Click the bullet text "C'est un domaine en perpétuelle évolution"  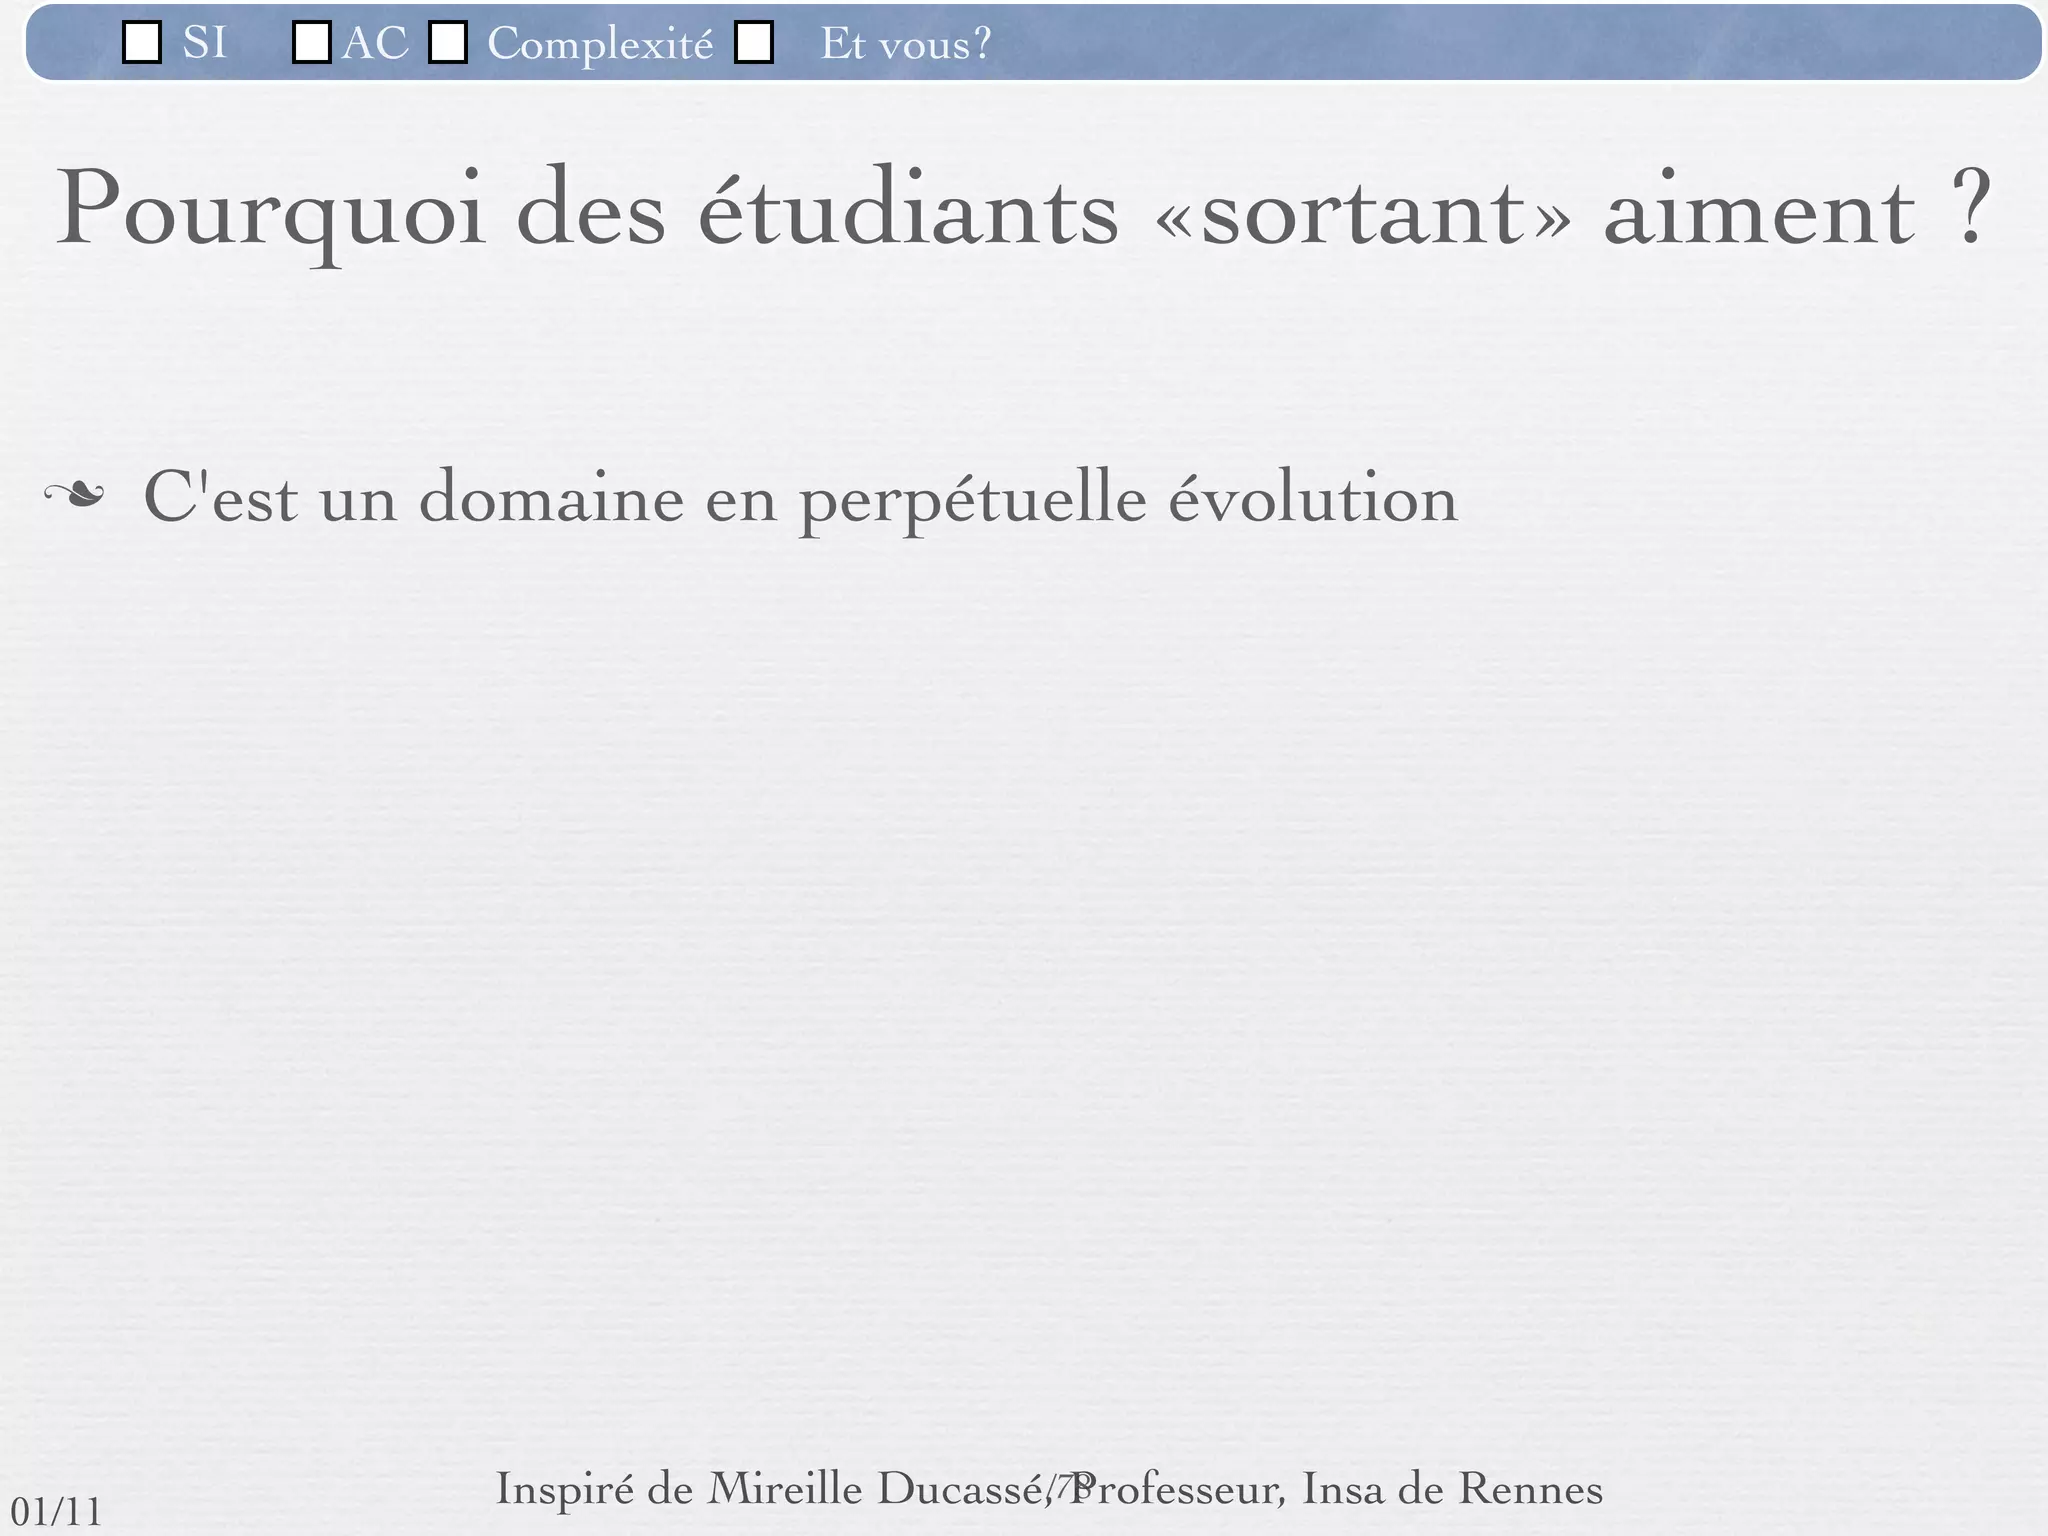pos(801,499)
